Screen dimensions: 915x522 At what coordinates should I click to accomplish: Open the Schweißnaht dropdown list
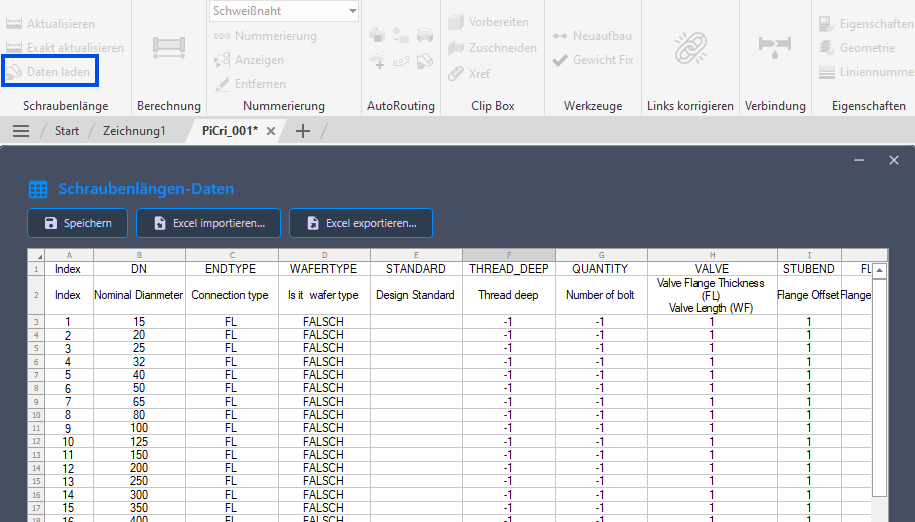[x=352, y=11]
